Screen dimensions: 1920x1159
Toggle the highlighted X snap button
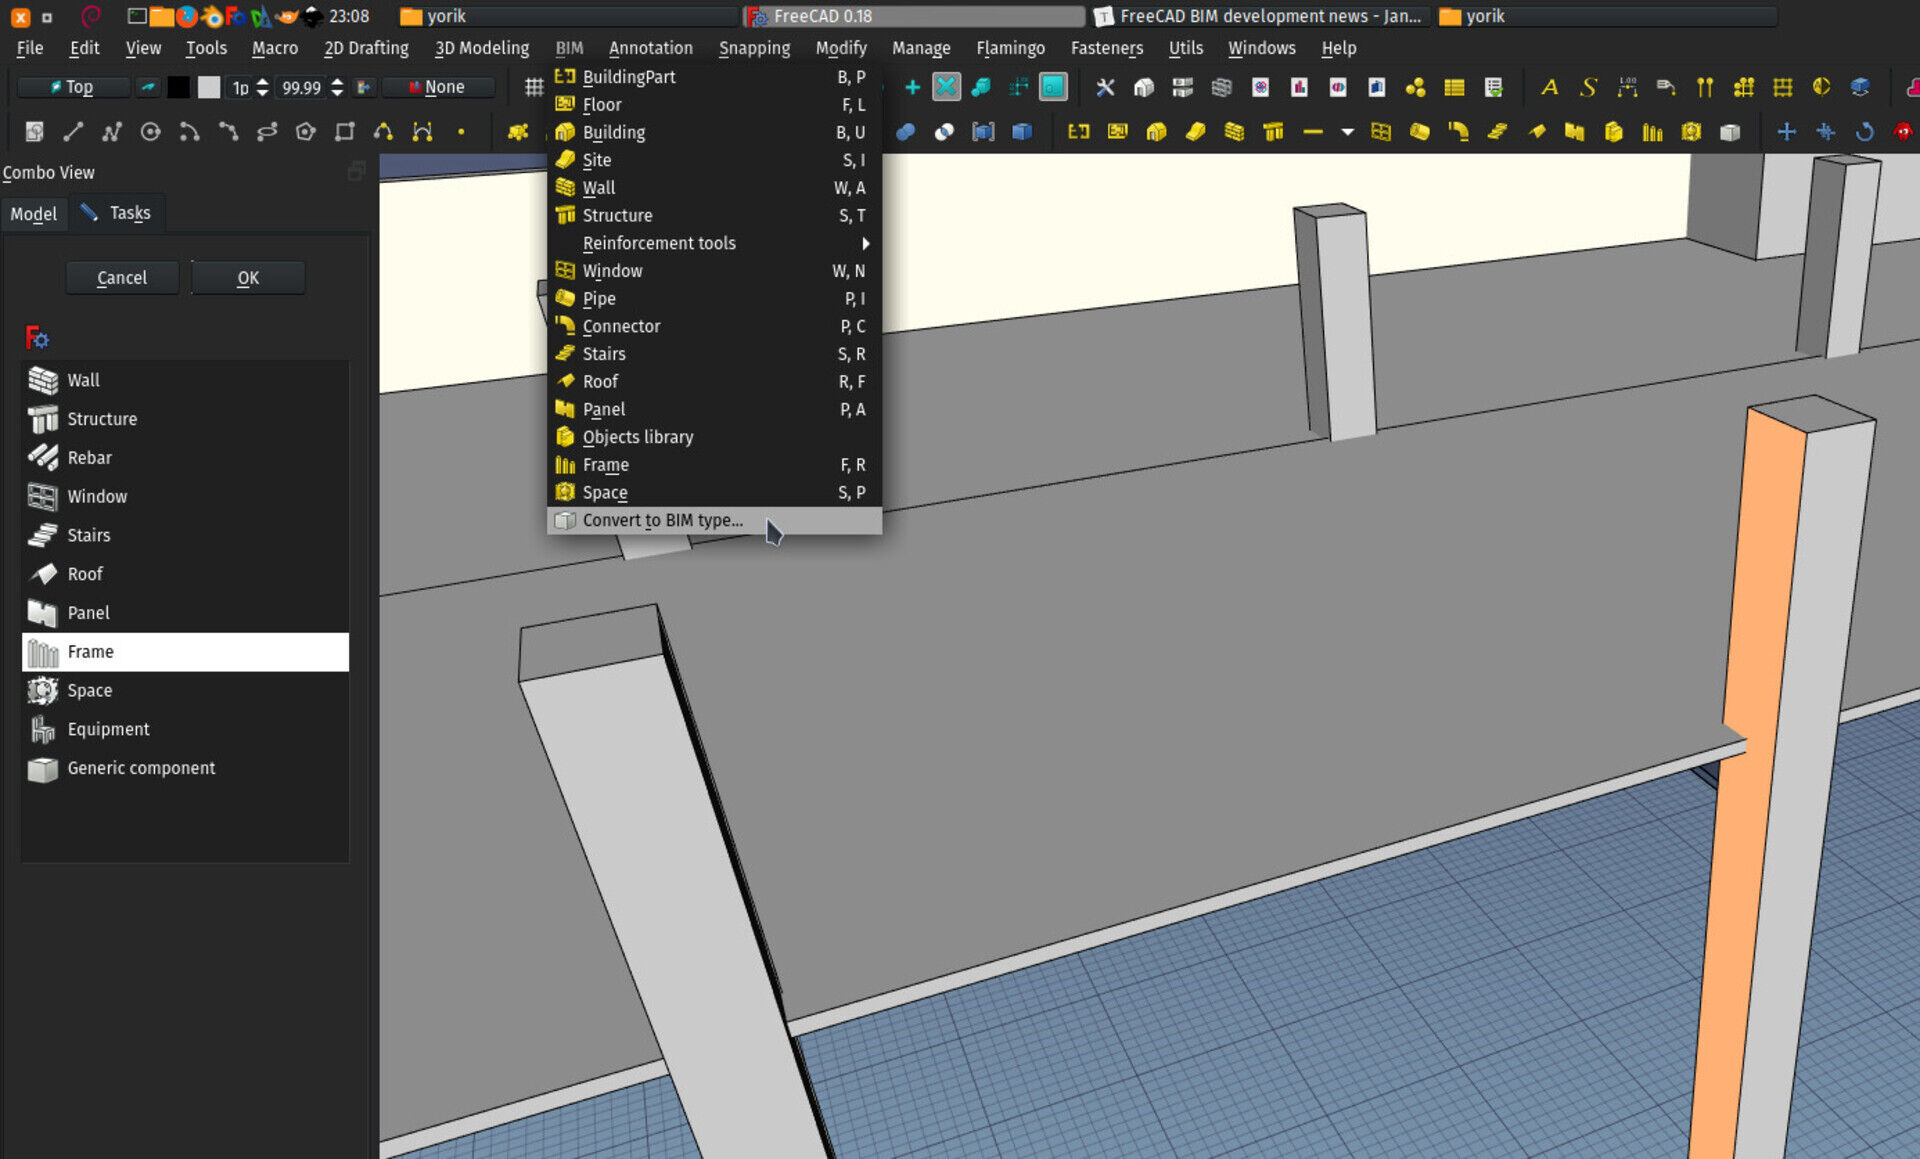tap(945, 87)
